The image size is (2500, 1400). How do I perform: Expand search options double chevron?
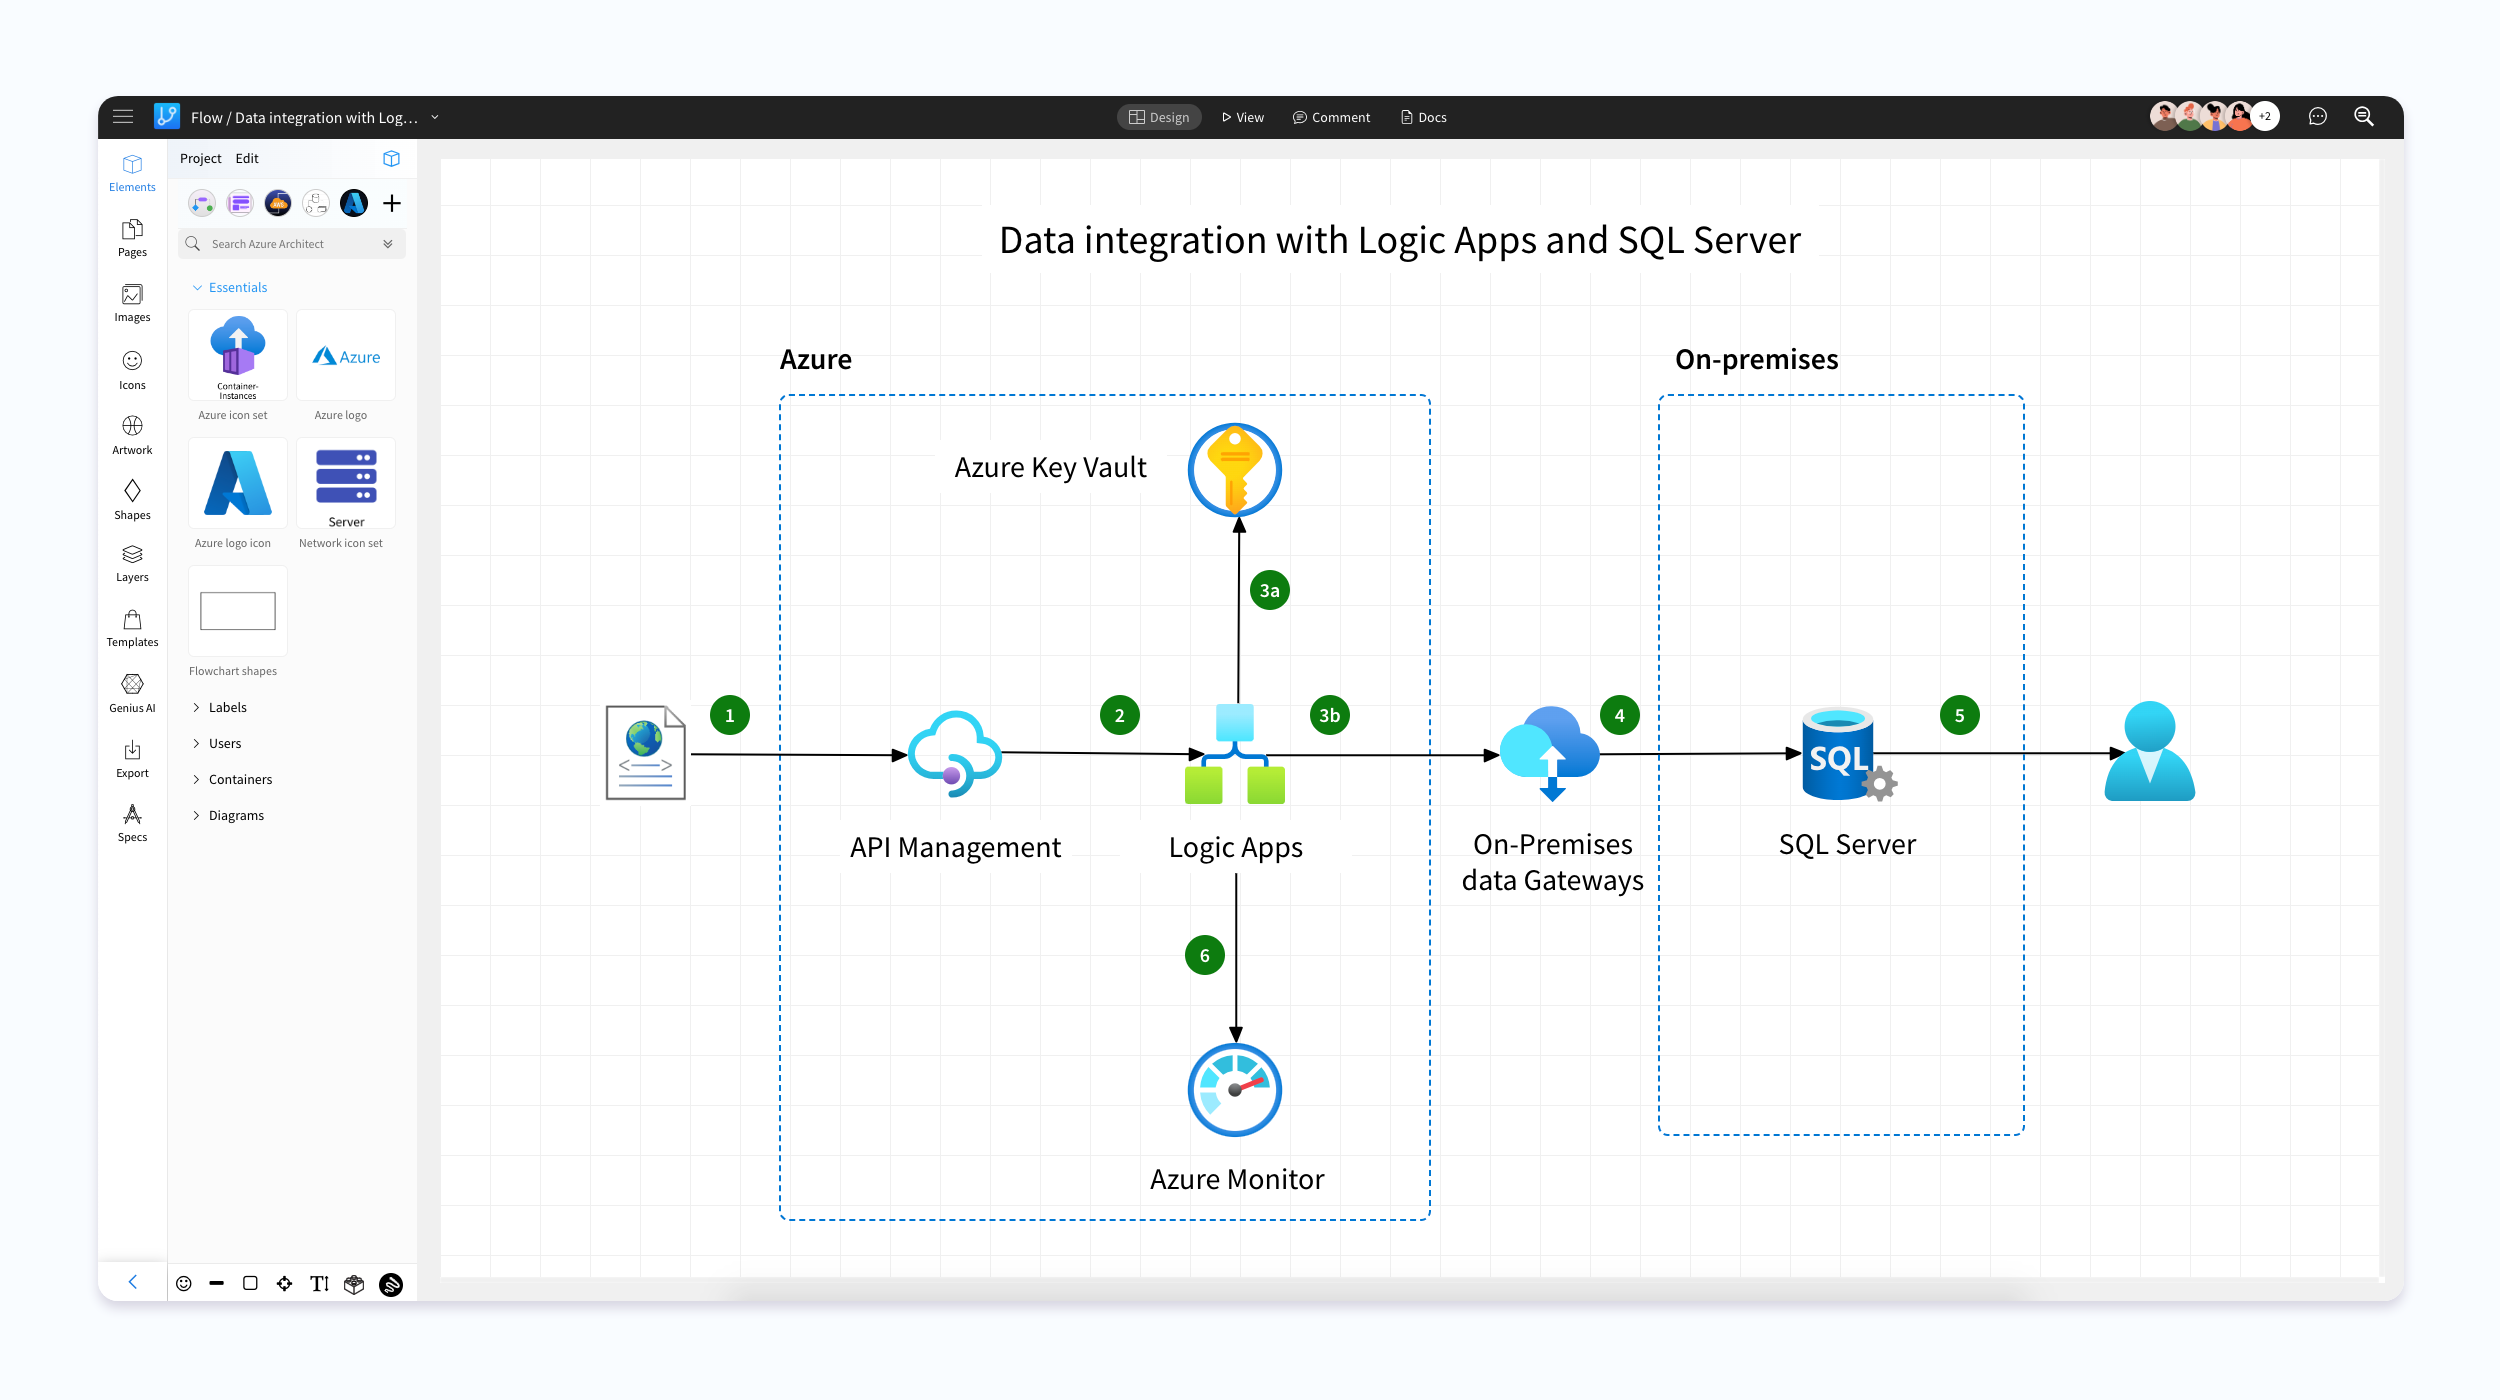(x=388, y=244)
